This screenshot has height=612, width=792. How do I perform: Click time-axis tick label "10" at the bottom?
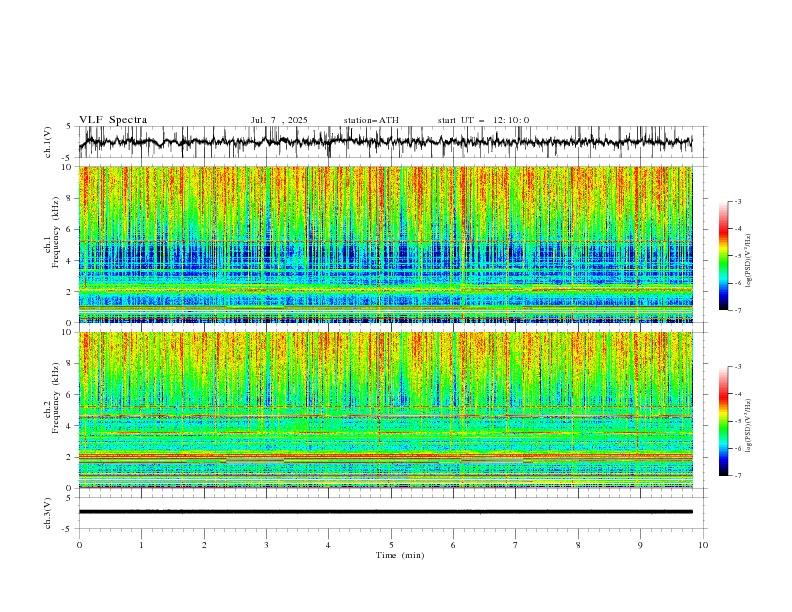tap(703, 545)
